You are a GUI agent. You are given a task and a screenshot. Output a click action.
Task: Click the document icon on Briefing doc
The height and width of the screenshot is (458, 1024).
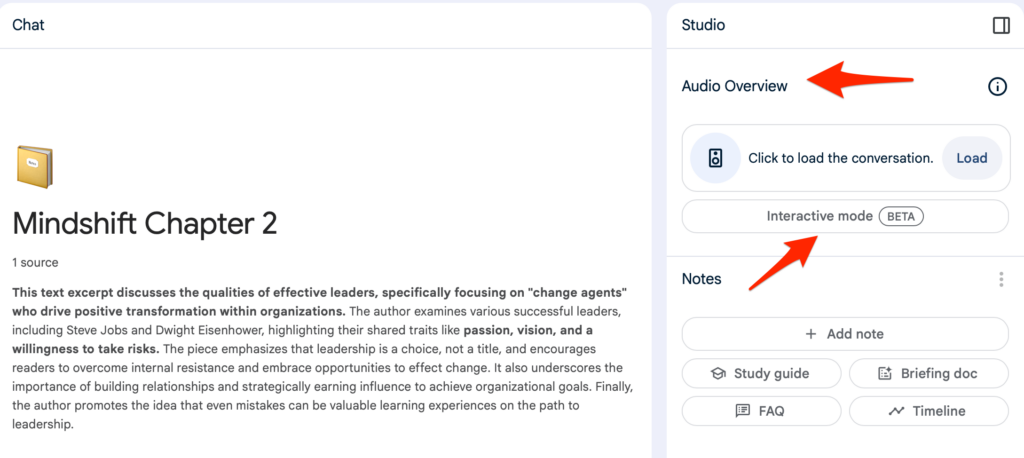(885, 374)
